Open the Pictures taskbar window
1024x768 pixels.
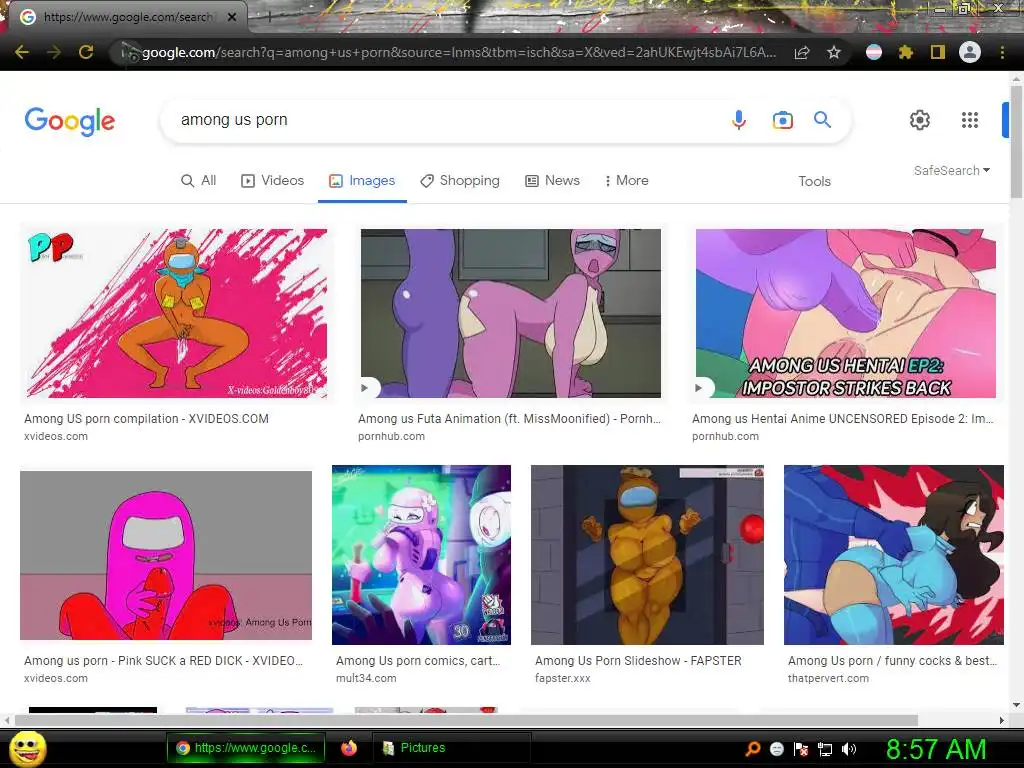coord(451,748)
